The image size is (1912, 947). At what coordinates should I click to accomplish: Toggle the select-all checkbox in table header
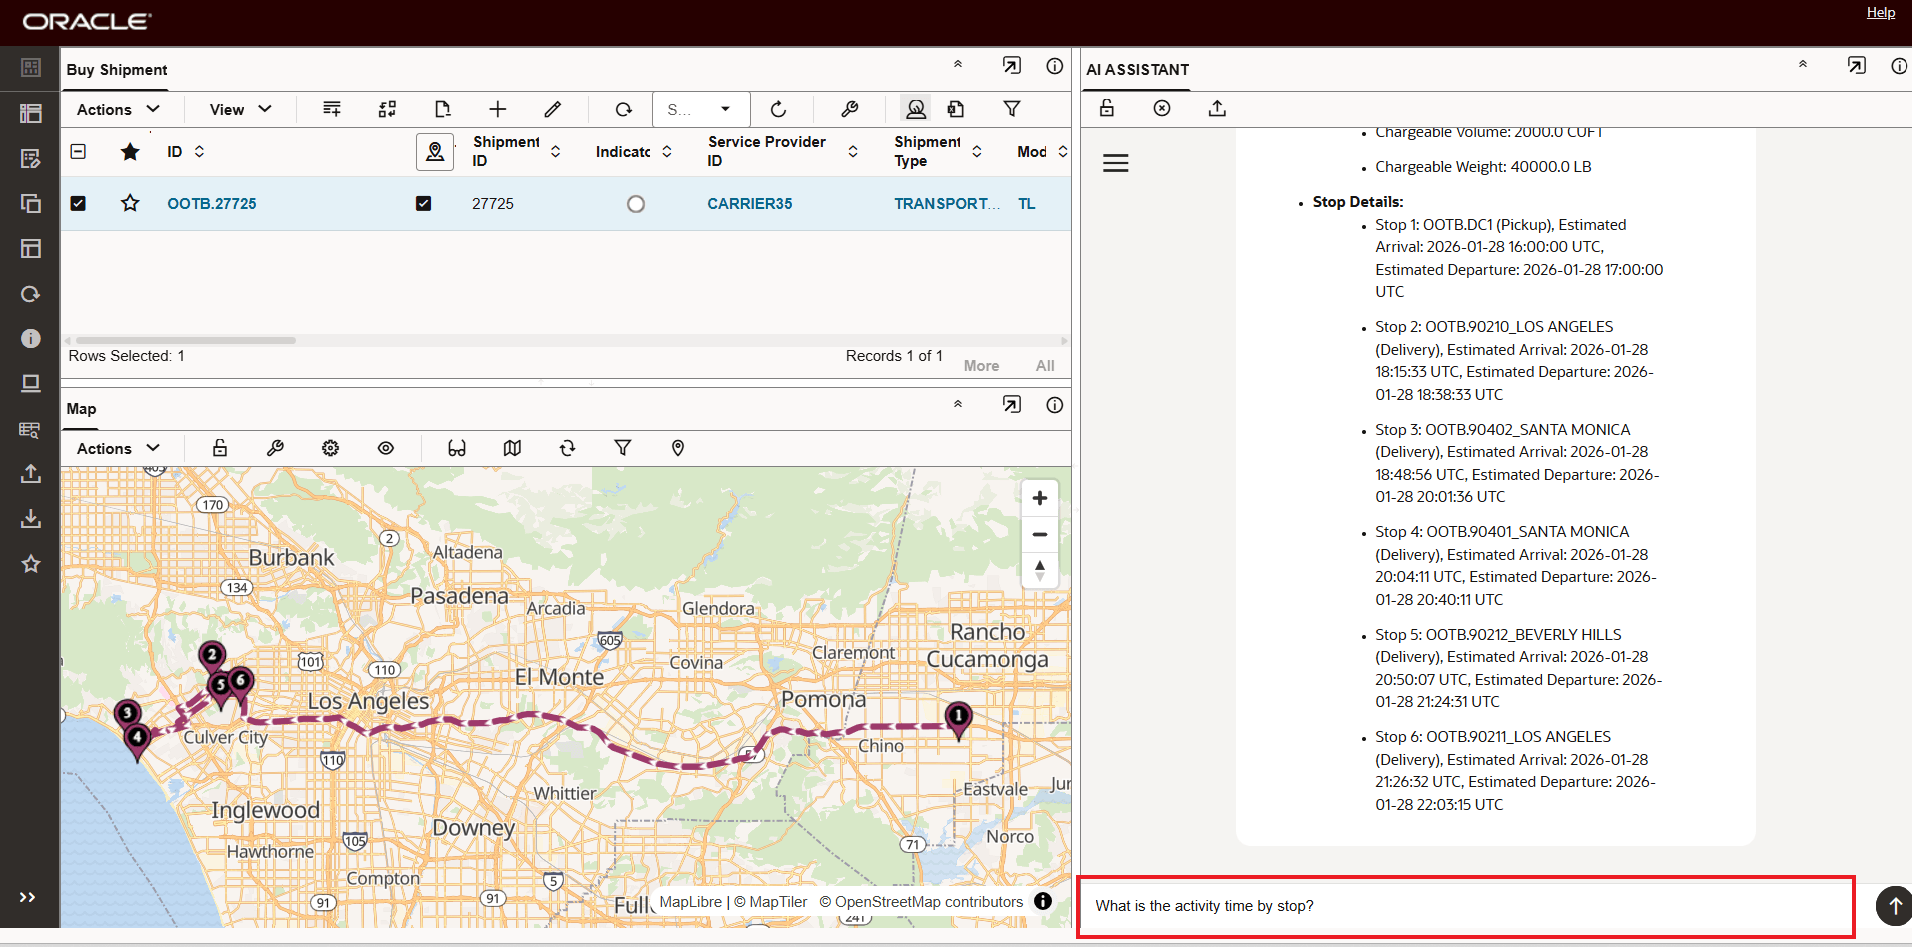click(78, 151)
